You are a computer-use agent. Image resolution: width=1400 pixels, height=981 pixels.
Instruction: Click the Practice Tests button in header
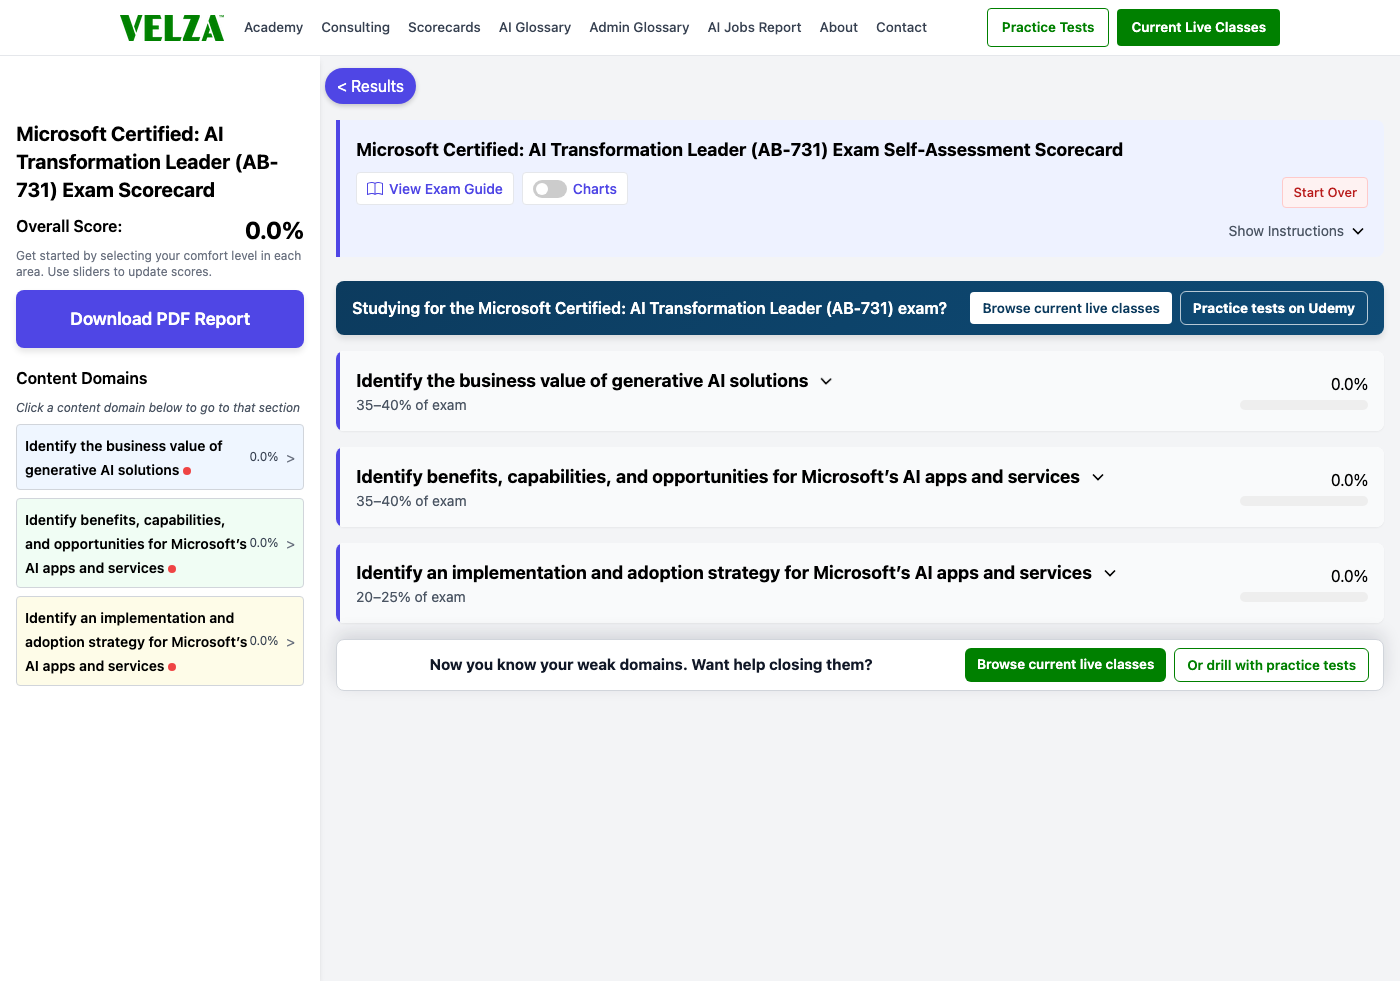click(x=1048, y=27)
